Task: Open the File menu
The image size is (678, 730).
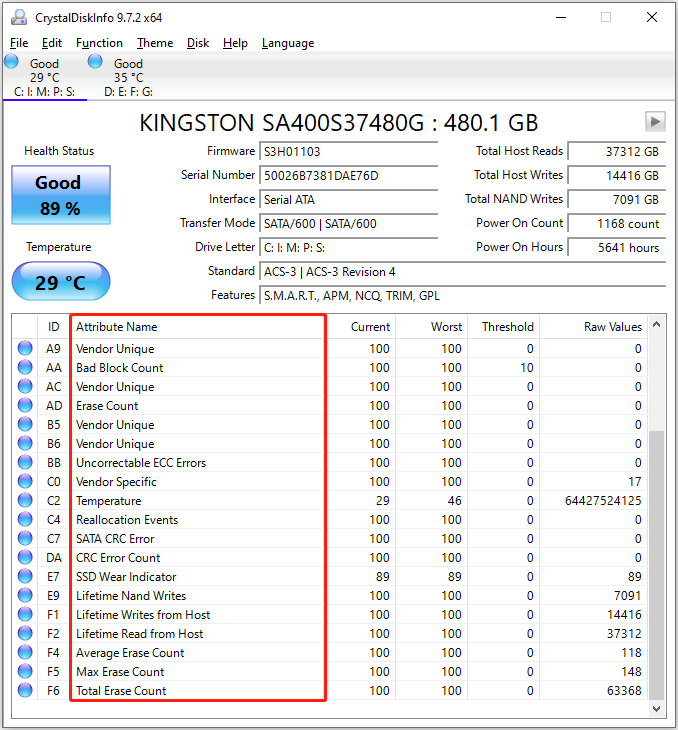Action: [19, 43]
